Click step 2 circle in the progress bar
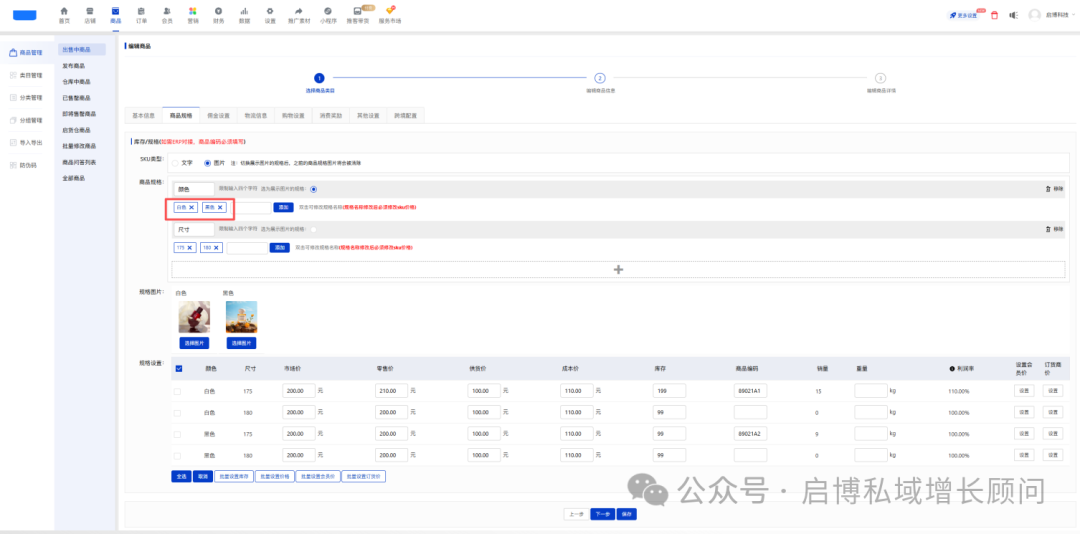 click(600, 79)
